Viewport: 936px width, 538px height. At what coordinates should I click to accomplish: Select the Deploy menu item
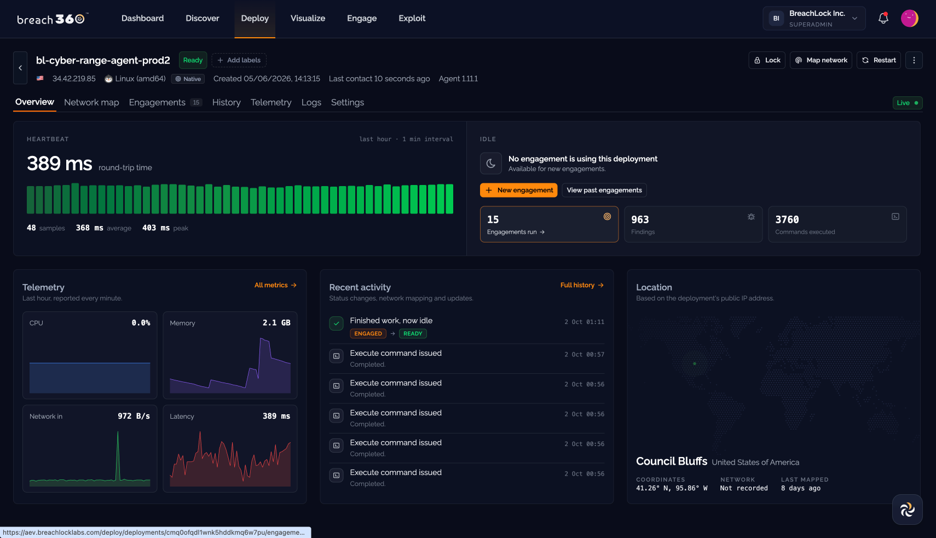pyautogui.click(x=255, y=19)
